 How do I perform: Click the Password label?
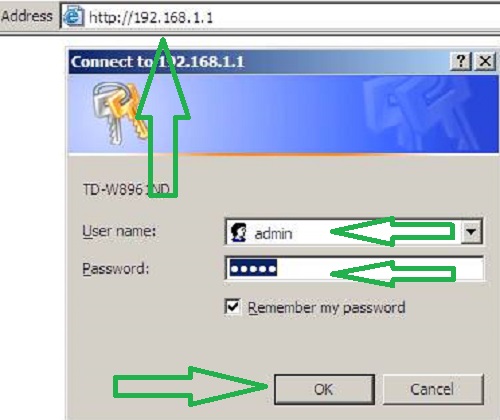[115, 269]
